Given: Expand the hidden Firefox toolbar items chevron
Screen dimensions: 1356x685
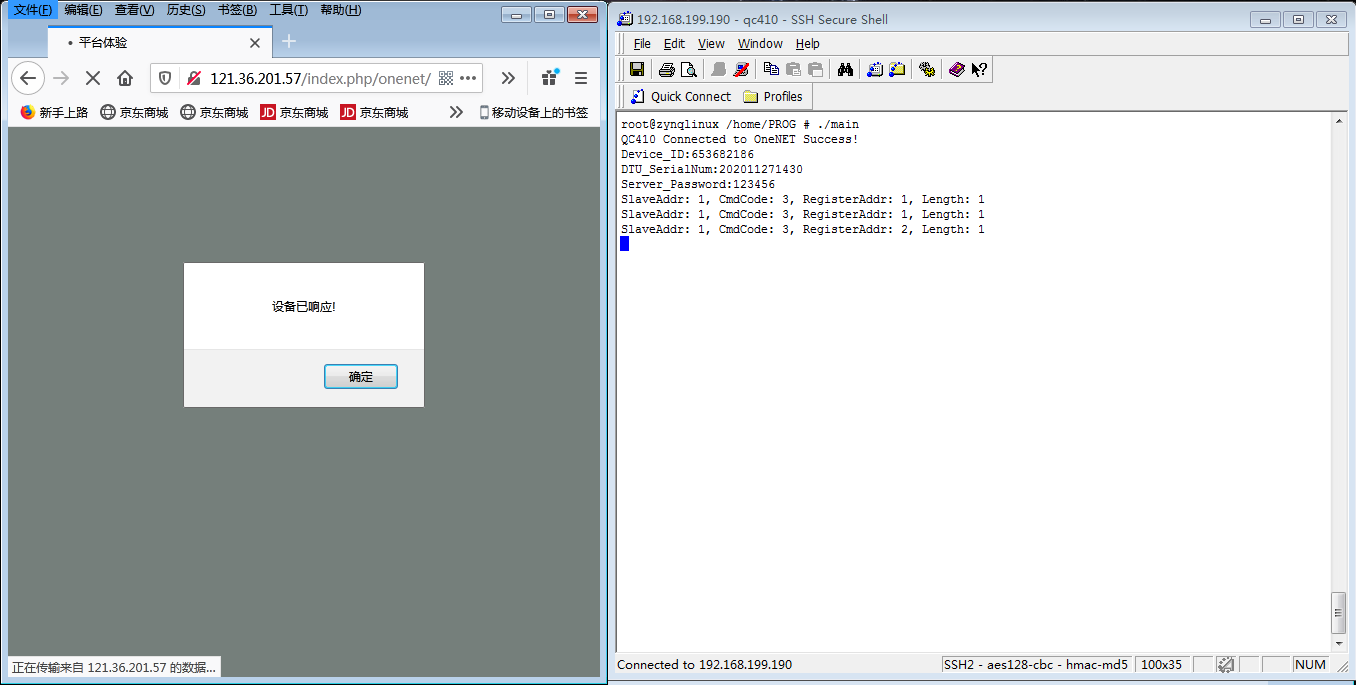Looking at the screenshot, I should click(x=508, y=78).
